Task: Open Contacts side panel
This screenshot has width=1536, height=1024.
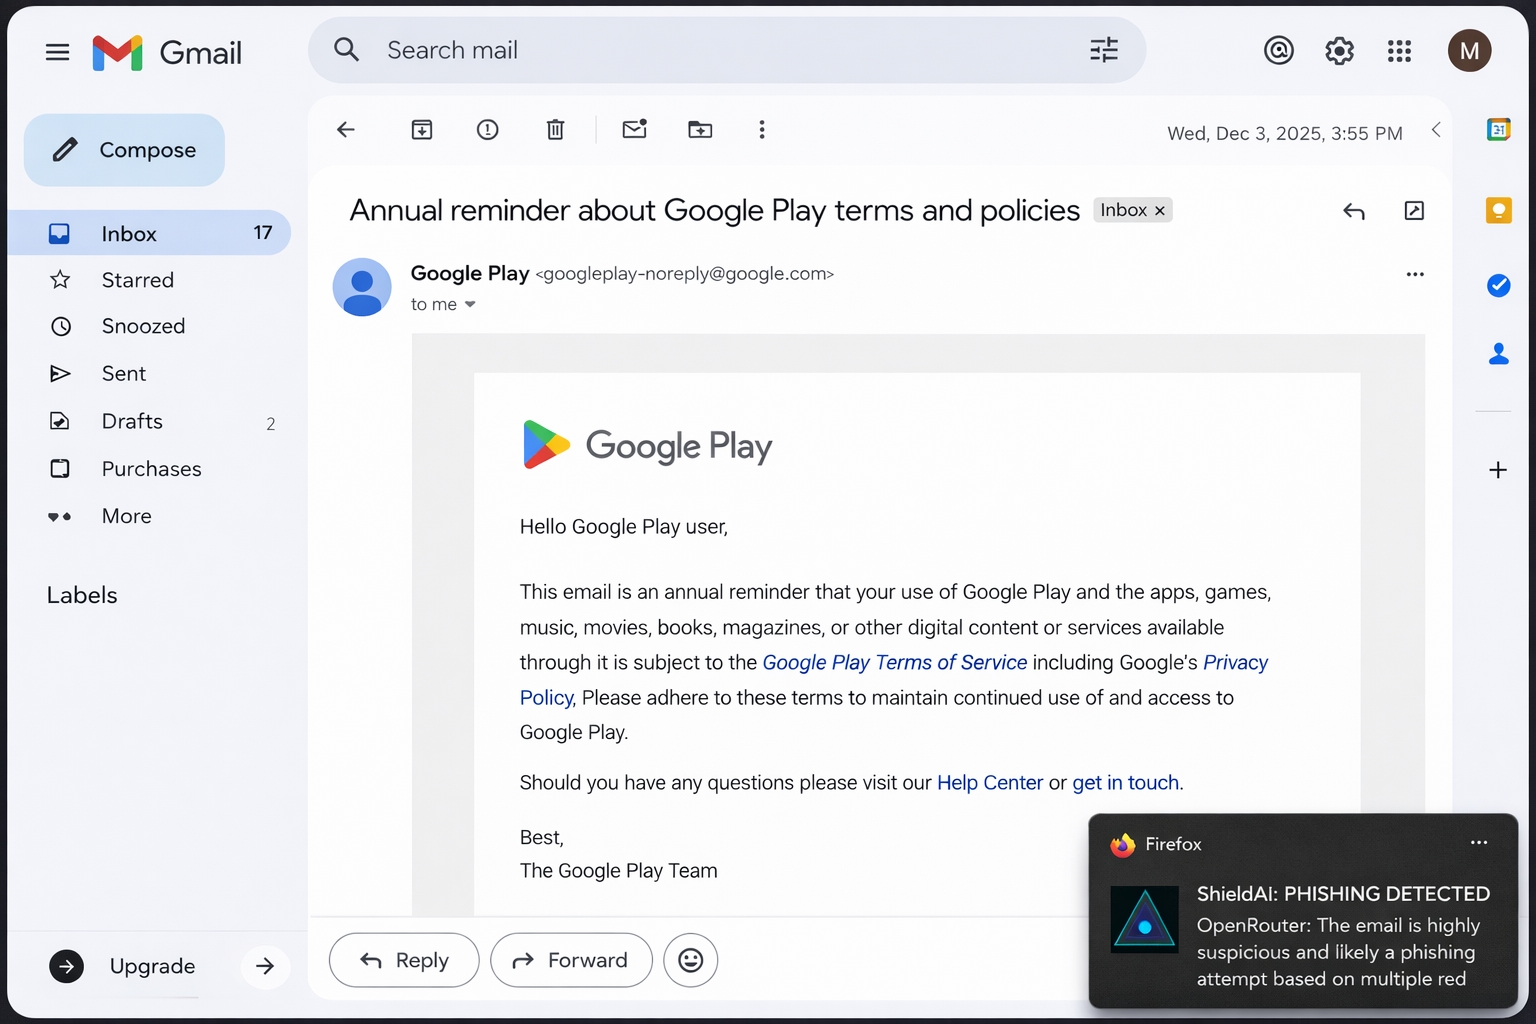Action: coord(1498,353)
